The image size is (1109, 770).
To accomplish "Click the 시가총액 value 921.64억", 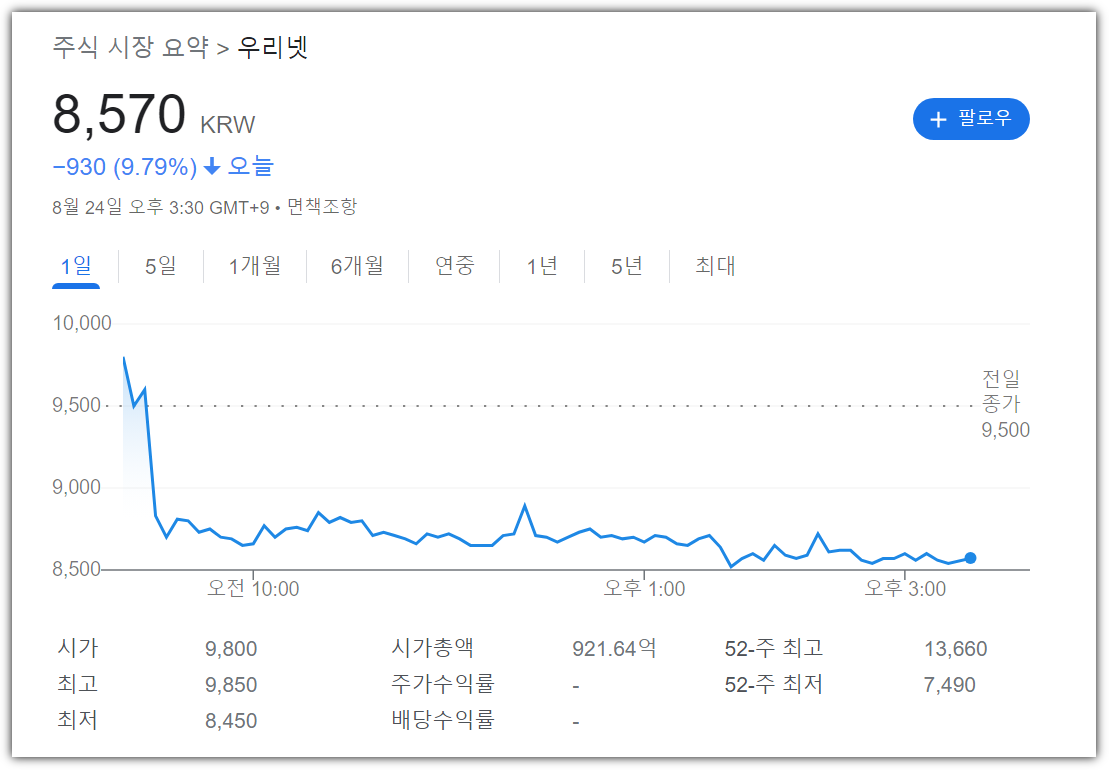I will click(614, 649).
